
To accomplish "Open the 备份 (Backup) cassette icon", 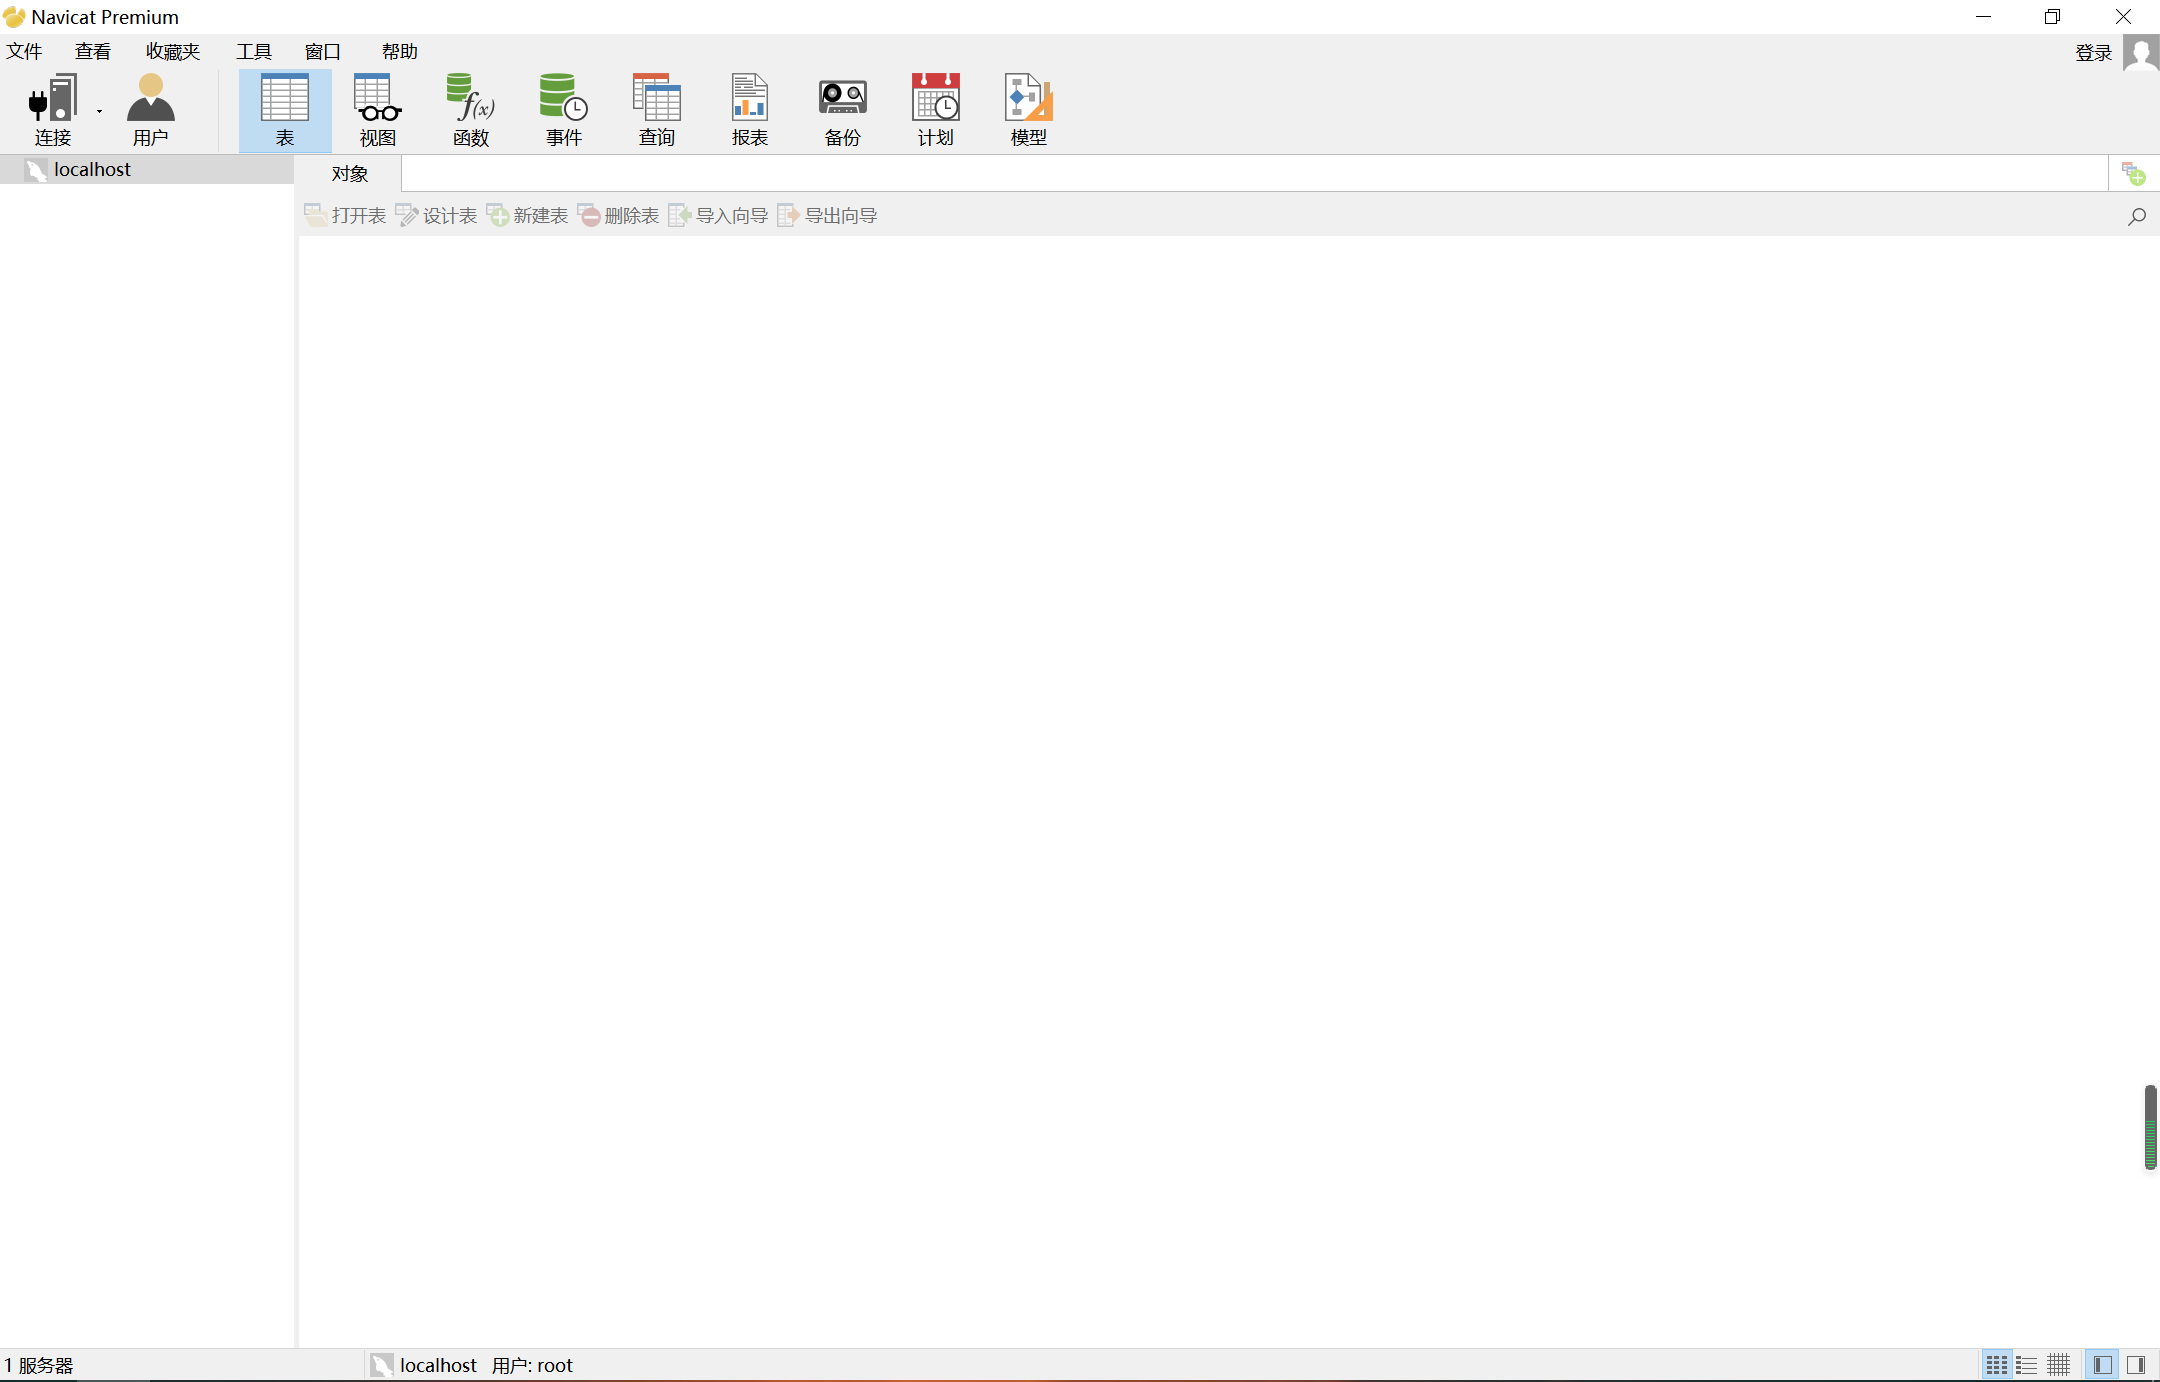I will [x=842, y=110].
